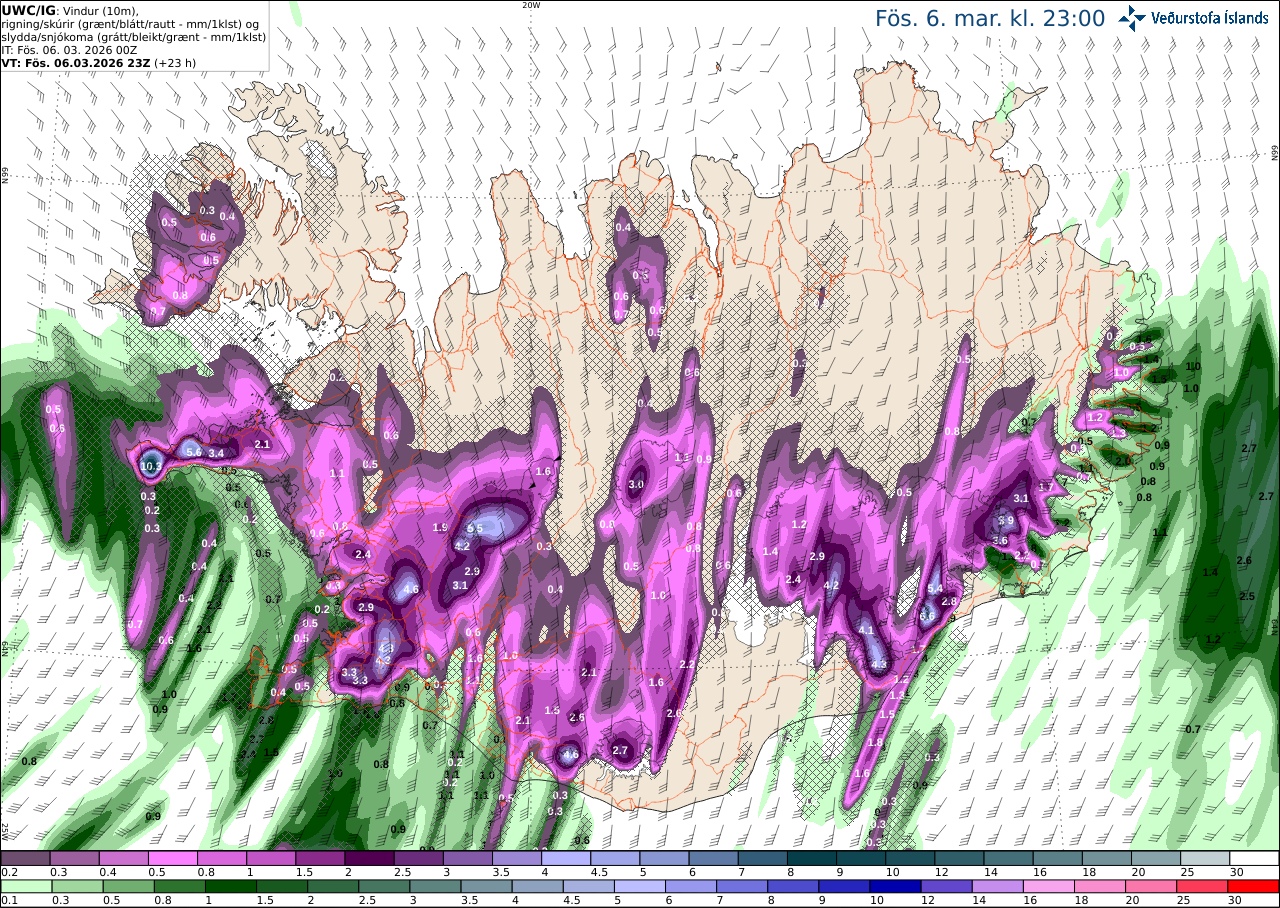Click the Veðurstofa Íslands logo
The height and width of the screenshot is (908, 1280).
1193,17
